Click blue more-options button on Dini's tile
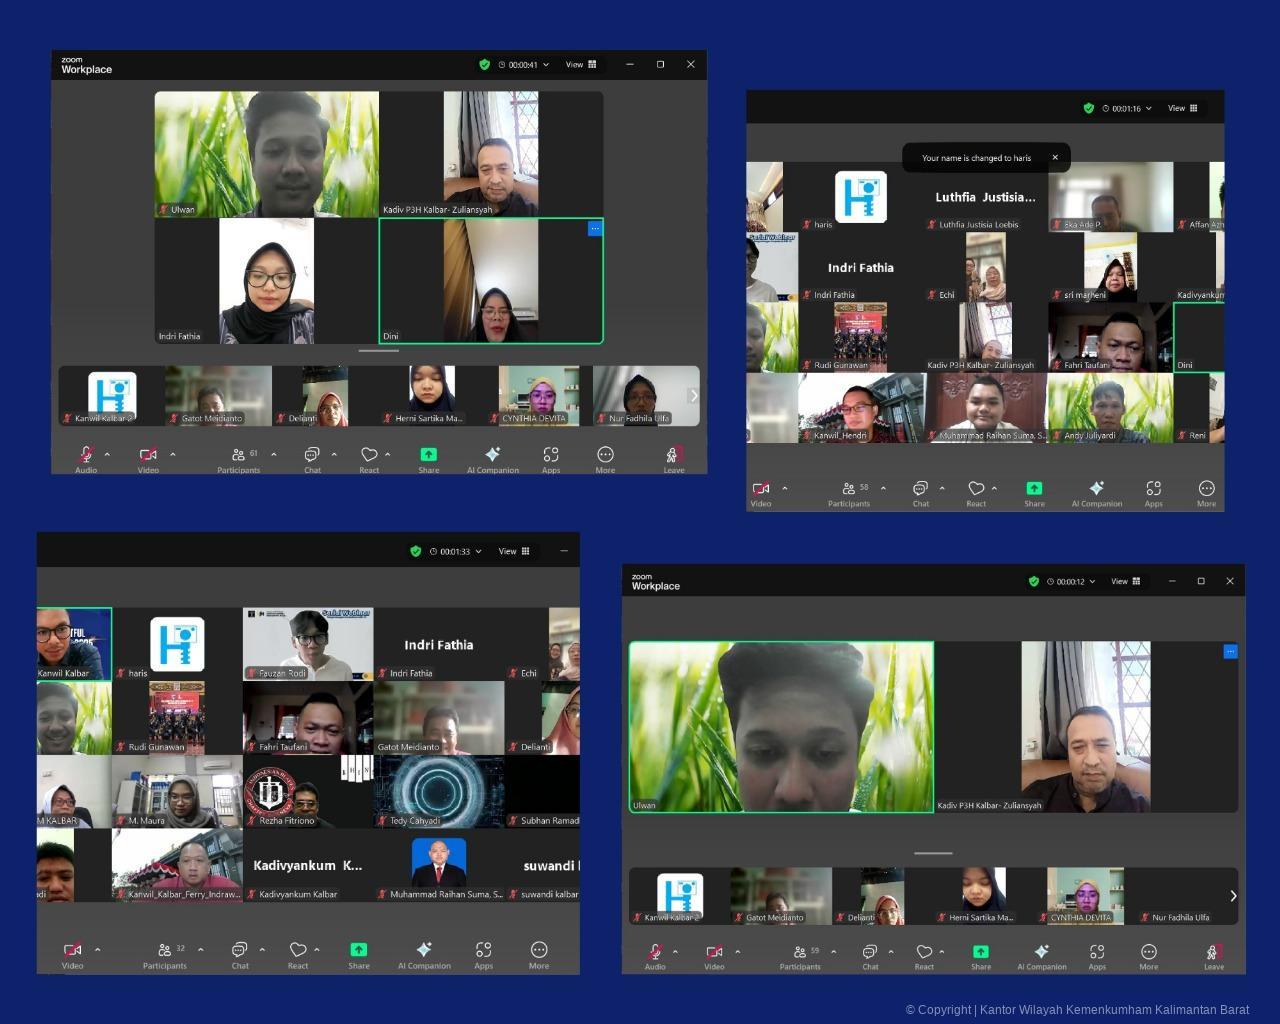Image resolution: width=1280 pixels, height=1024 pixels. 595,229
